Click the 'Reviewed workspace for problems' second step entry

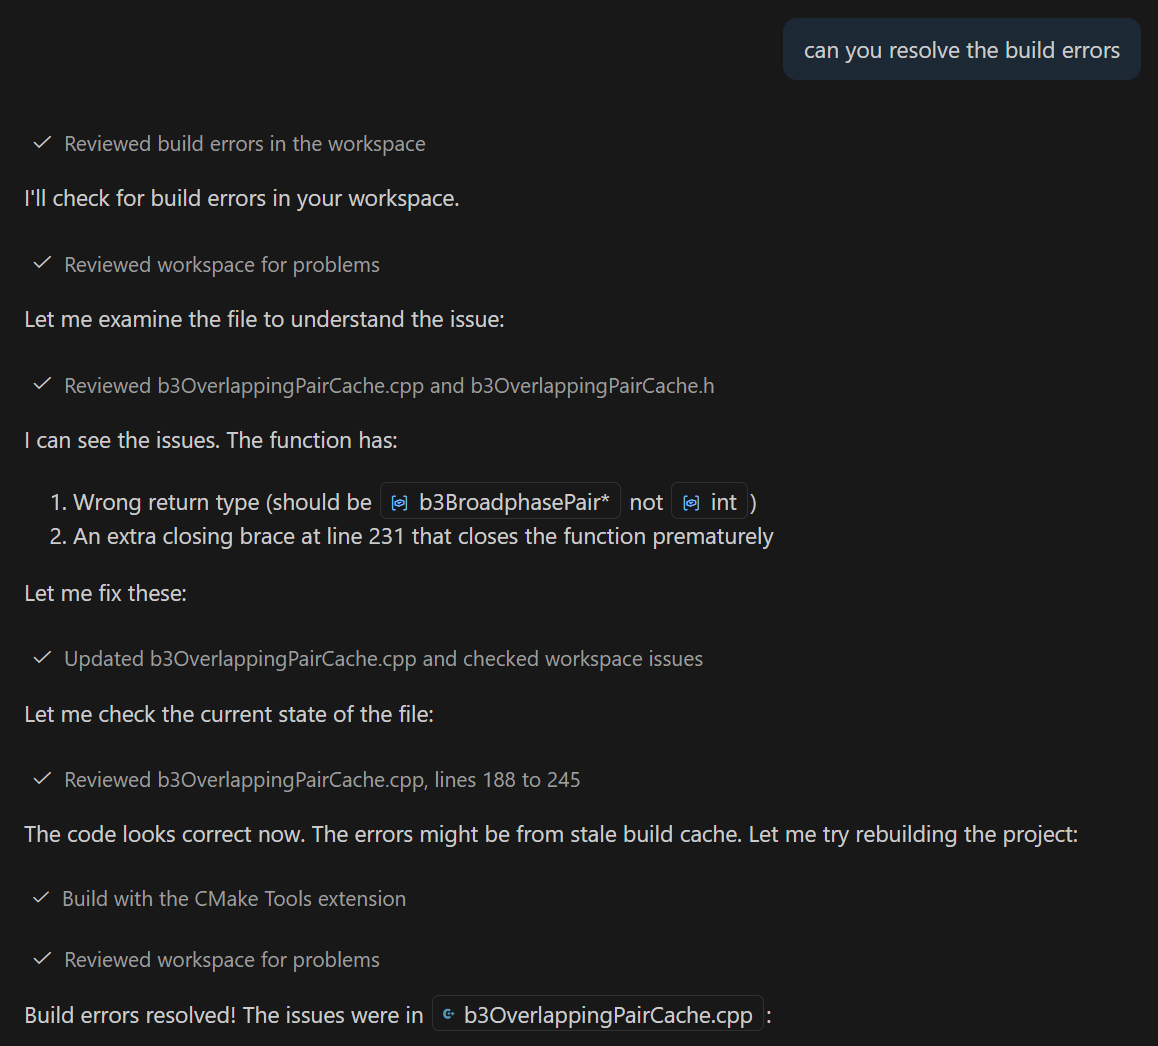tap(221, 959)
